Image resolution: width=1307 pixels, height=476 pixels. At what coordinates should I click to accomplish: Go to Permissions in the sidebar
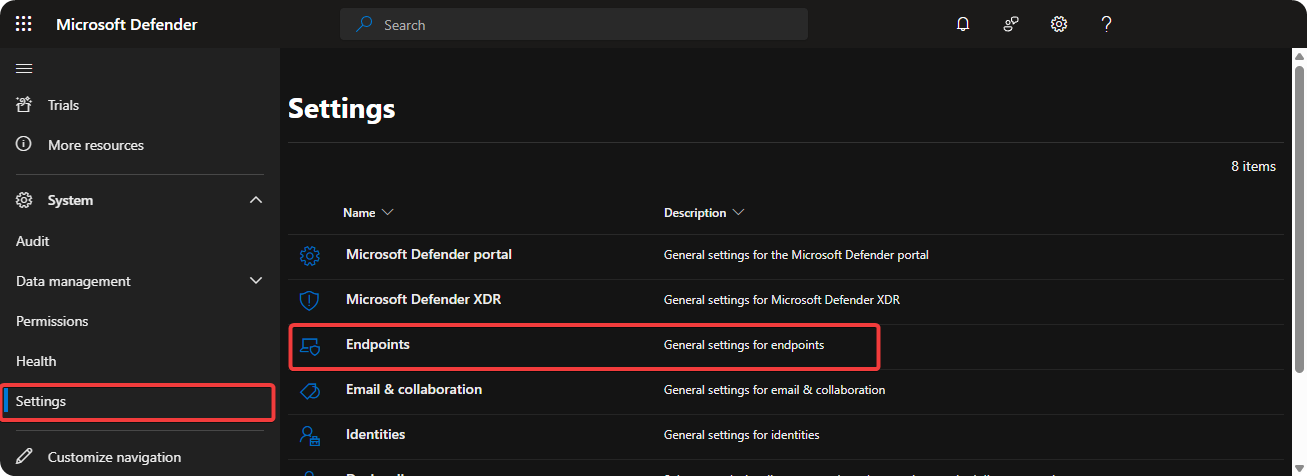[x=52, y=321]
